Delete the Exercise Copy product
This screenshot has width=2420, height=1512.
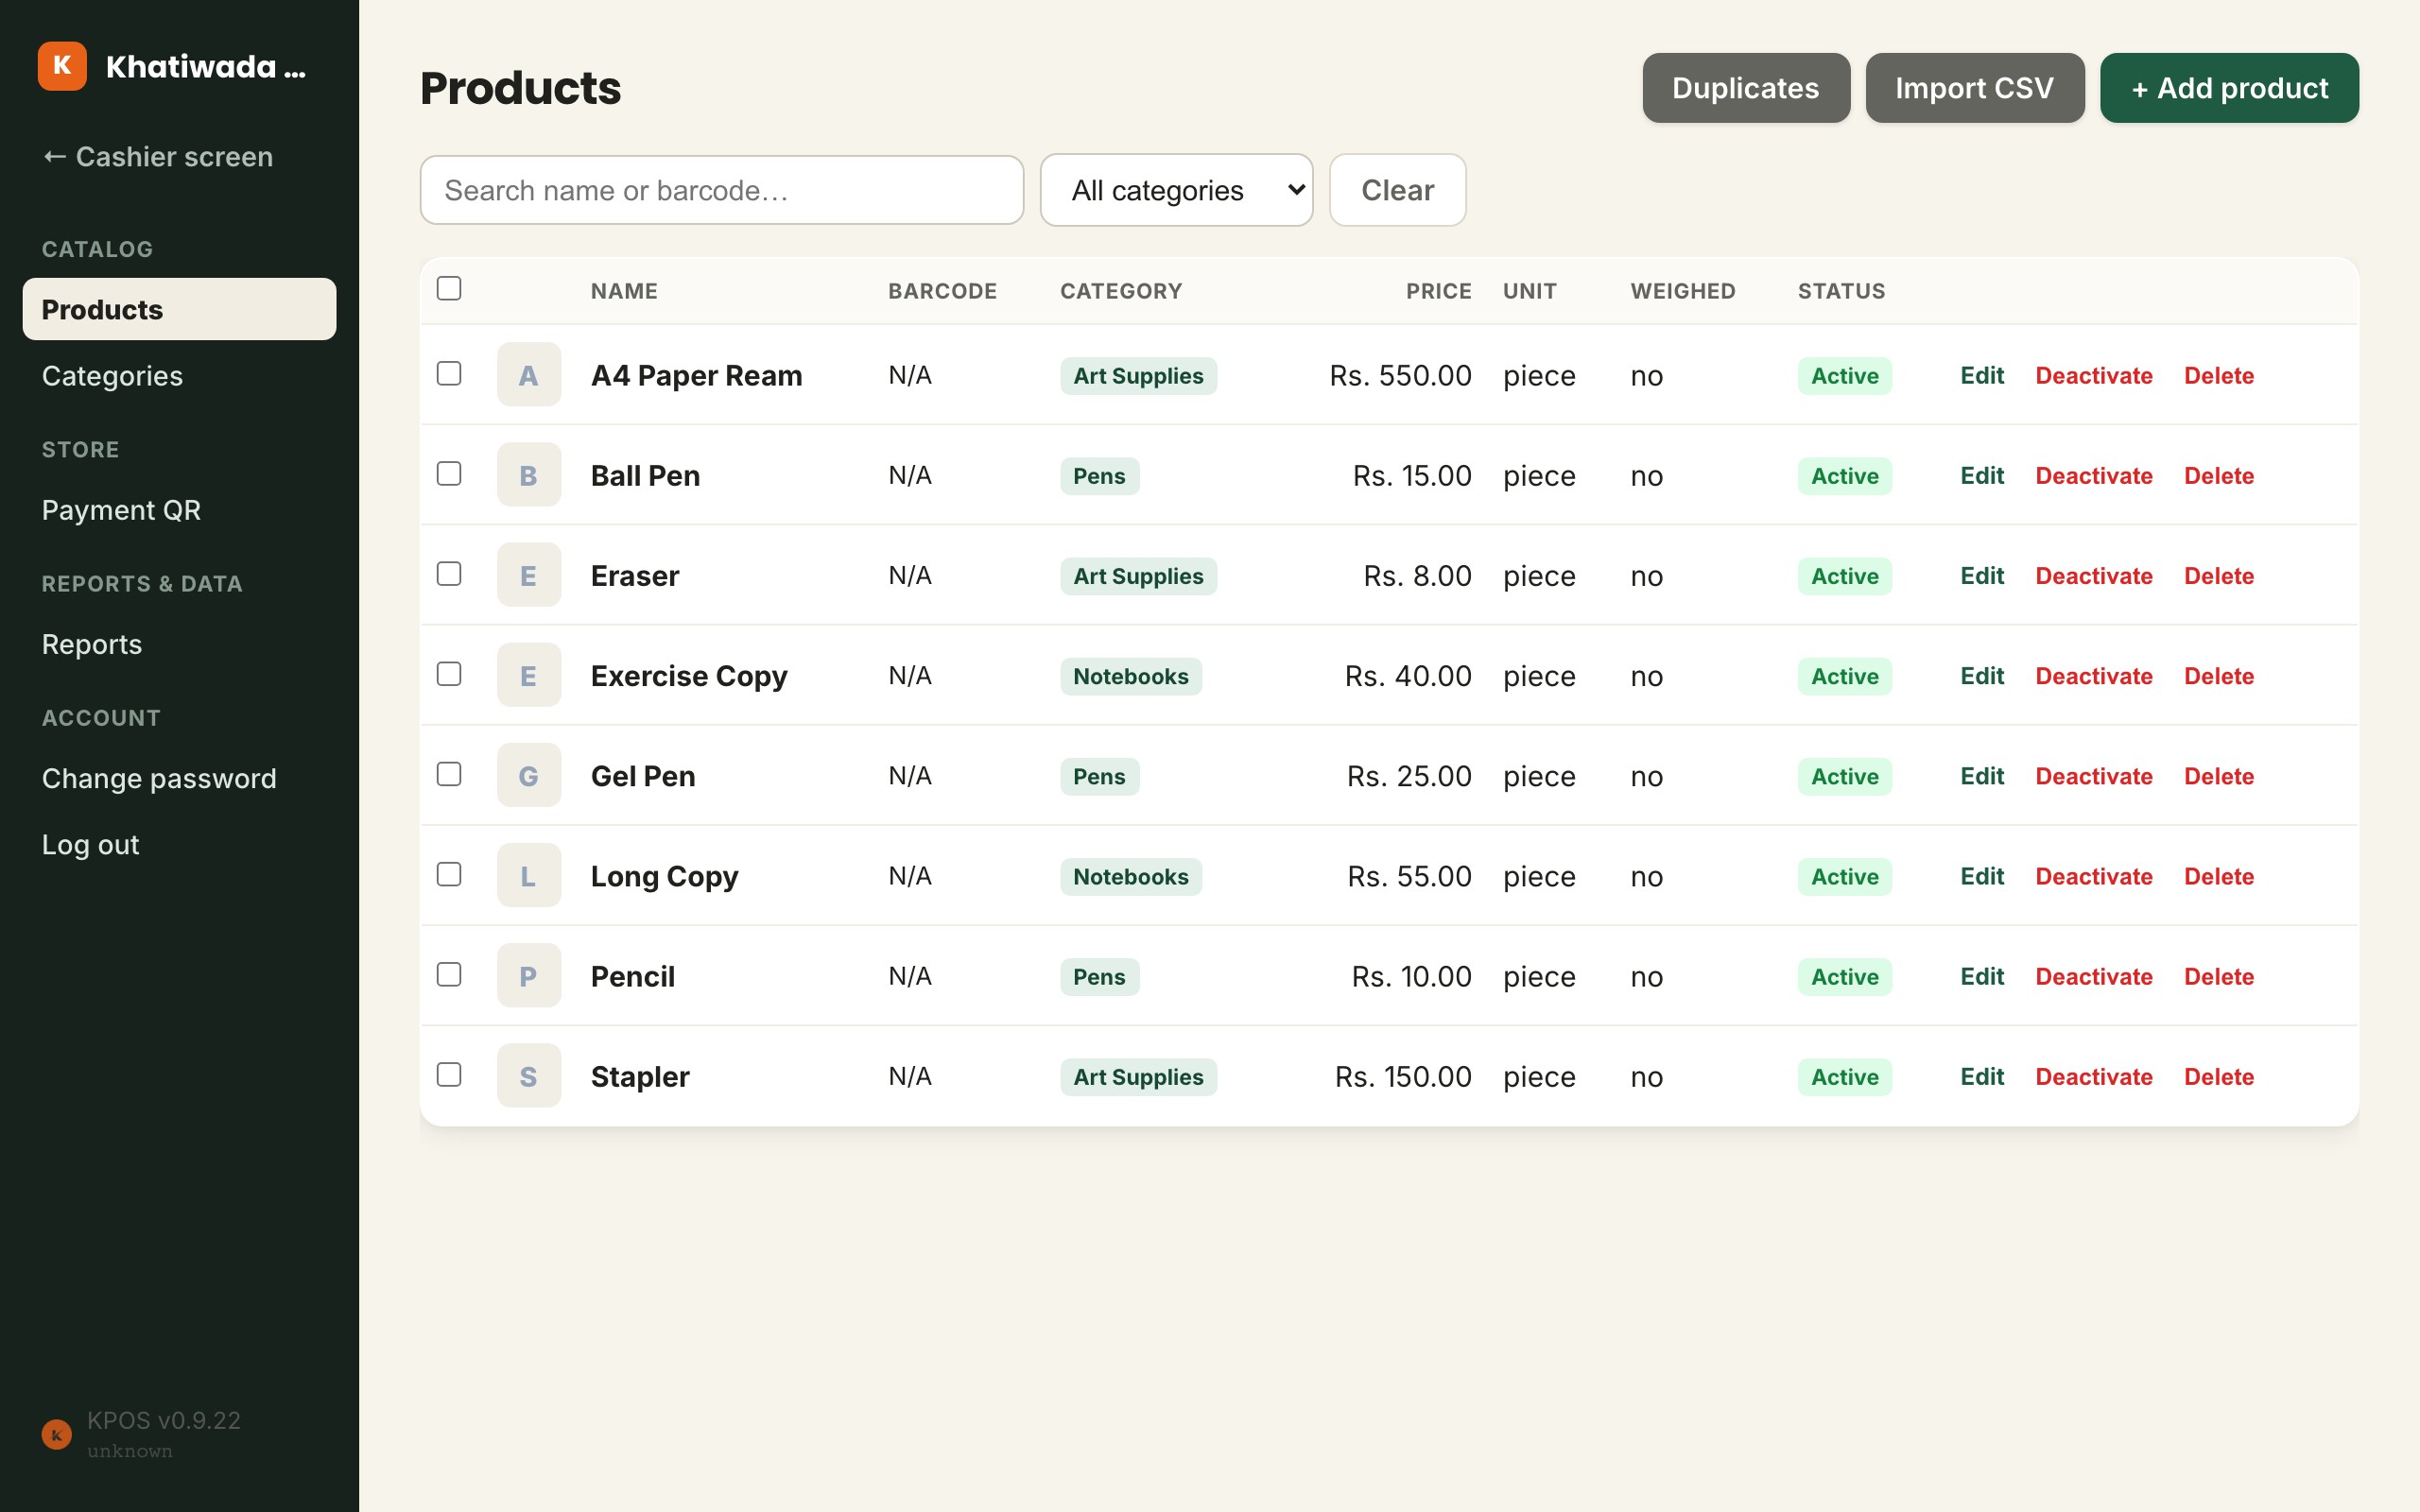pos(2218,676)
